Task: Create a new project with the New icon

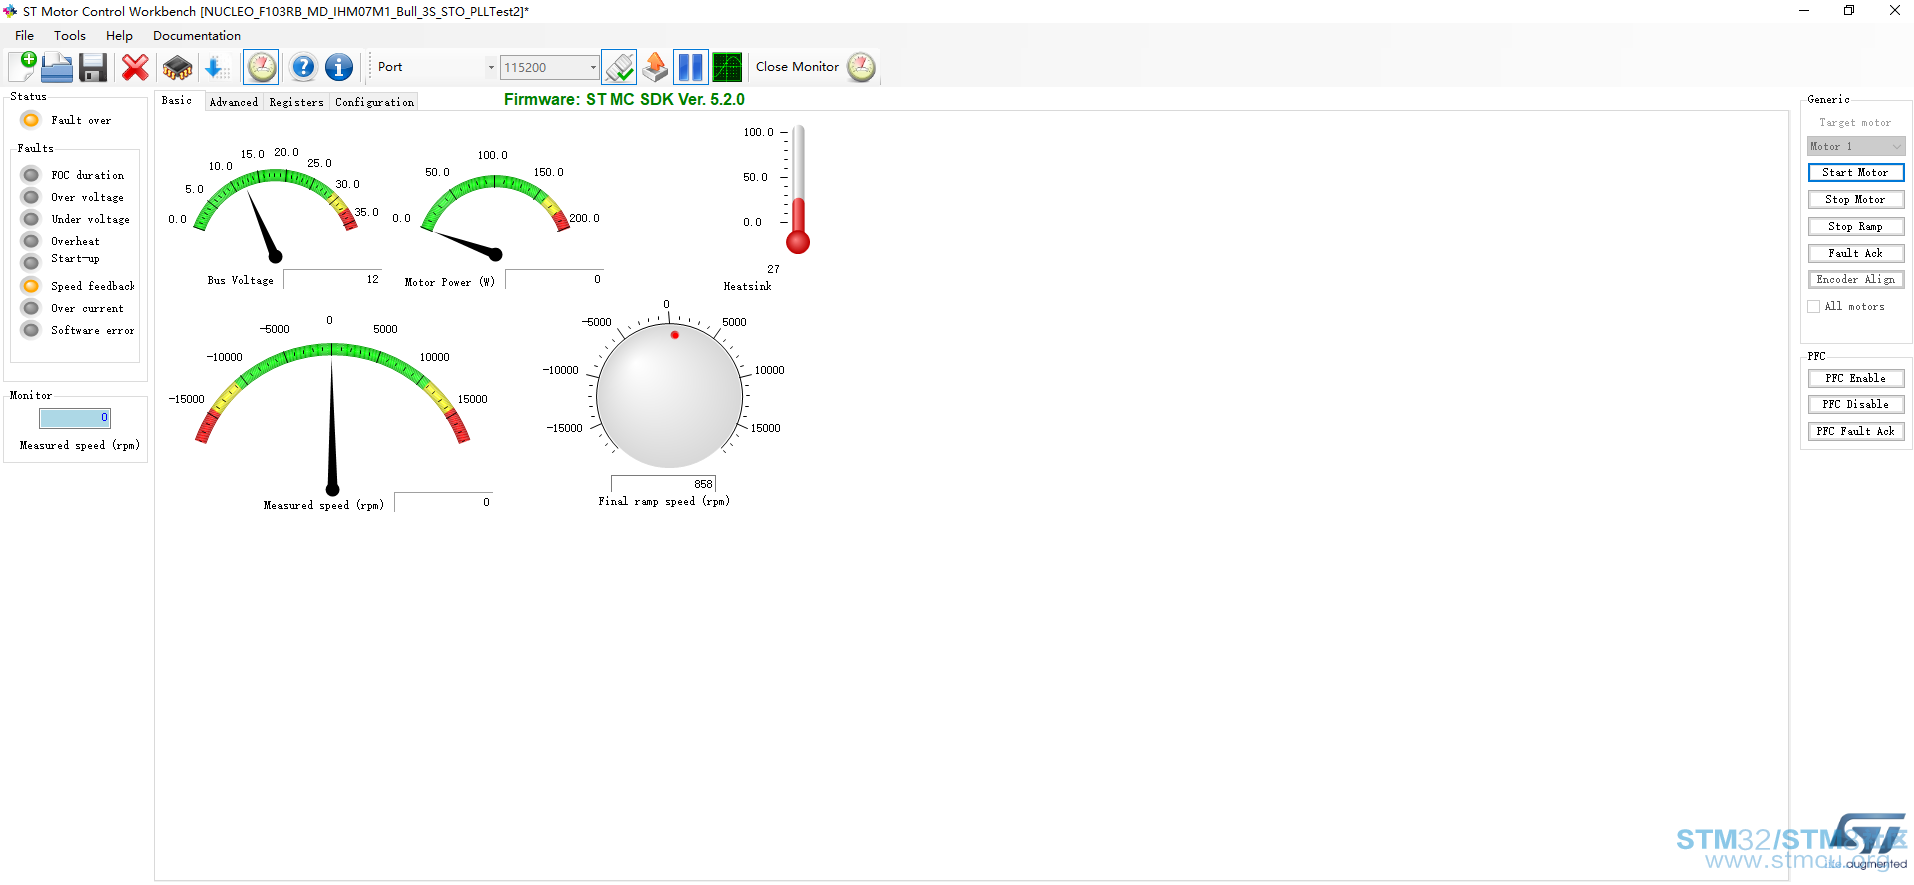Action: click(23, 67)
